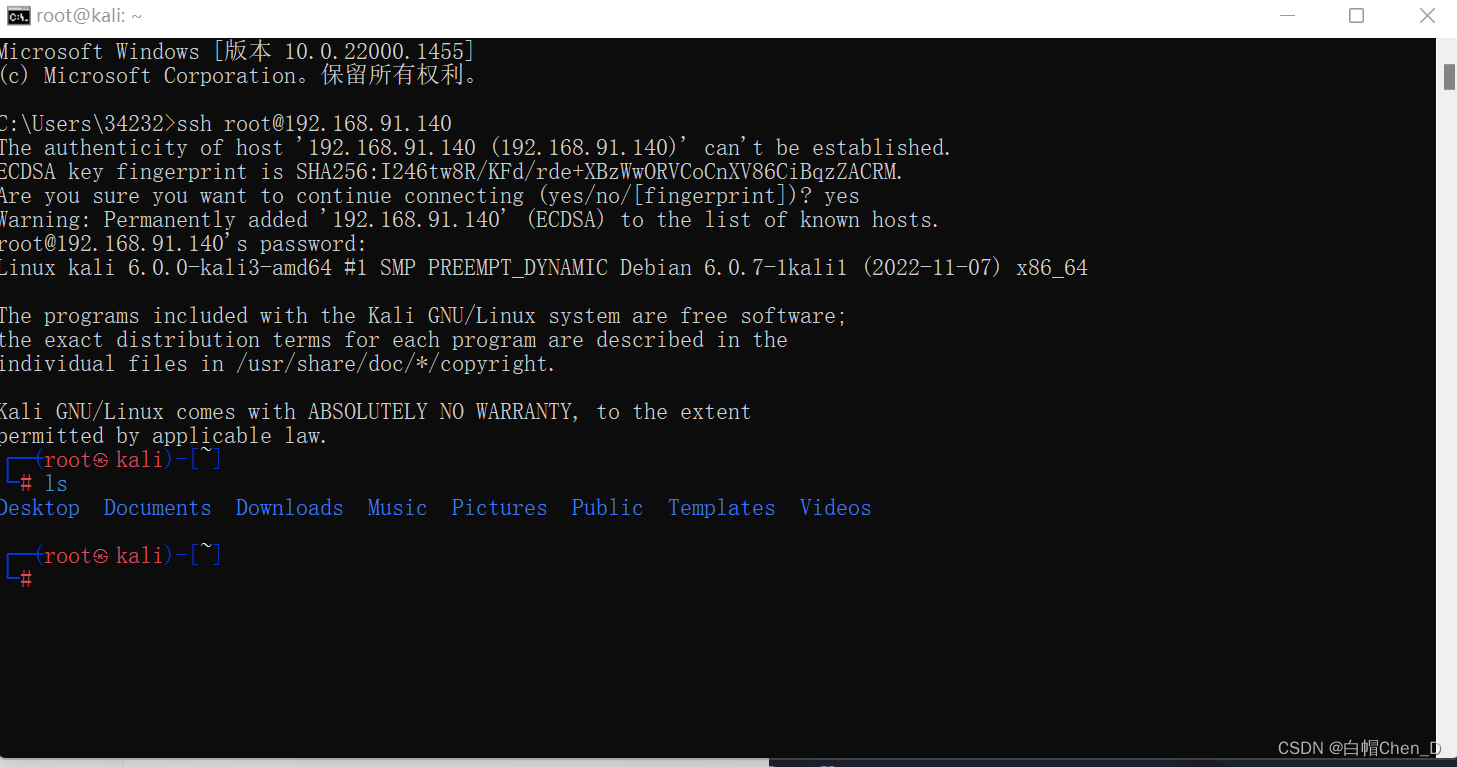Click the "Documents" directory name in ls output
The image size is (1457, 767).
point(157,508)
